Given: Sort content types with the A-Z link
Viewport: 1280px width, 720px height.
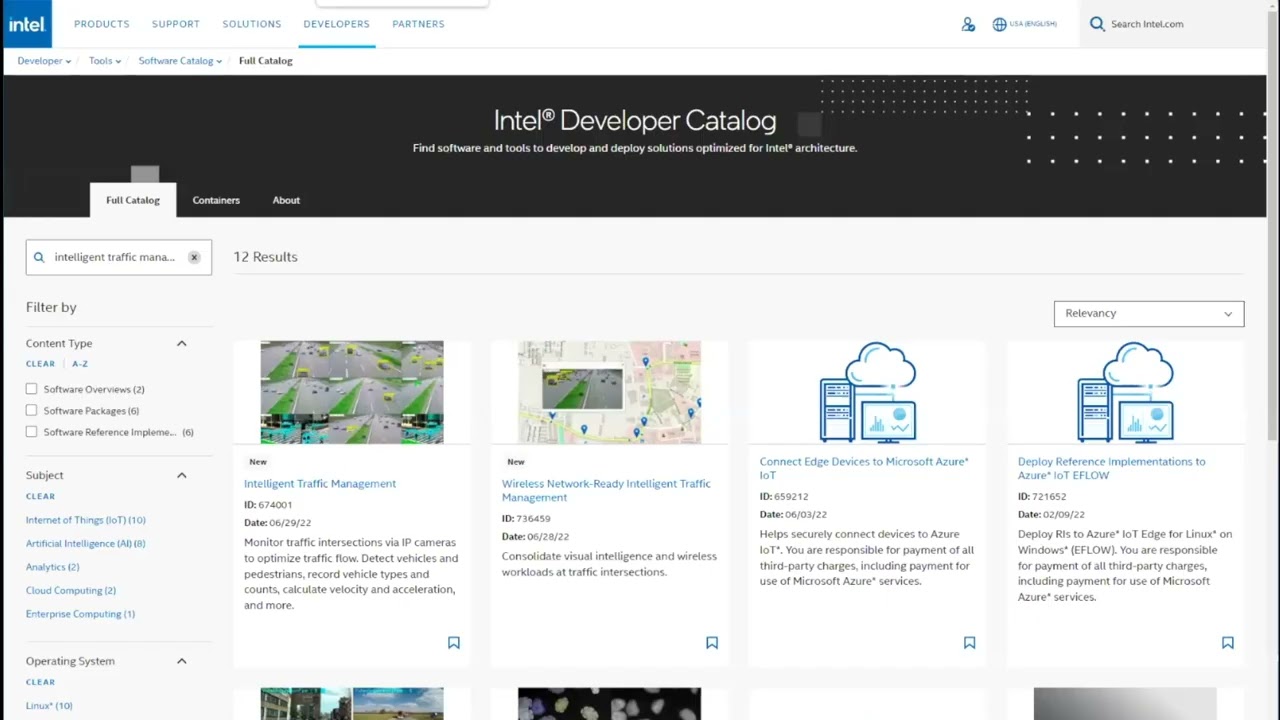Looking at the screenshot, I should (80, 364).
